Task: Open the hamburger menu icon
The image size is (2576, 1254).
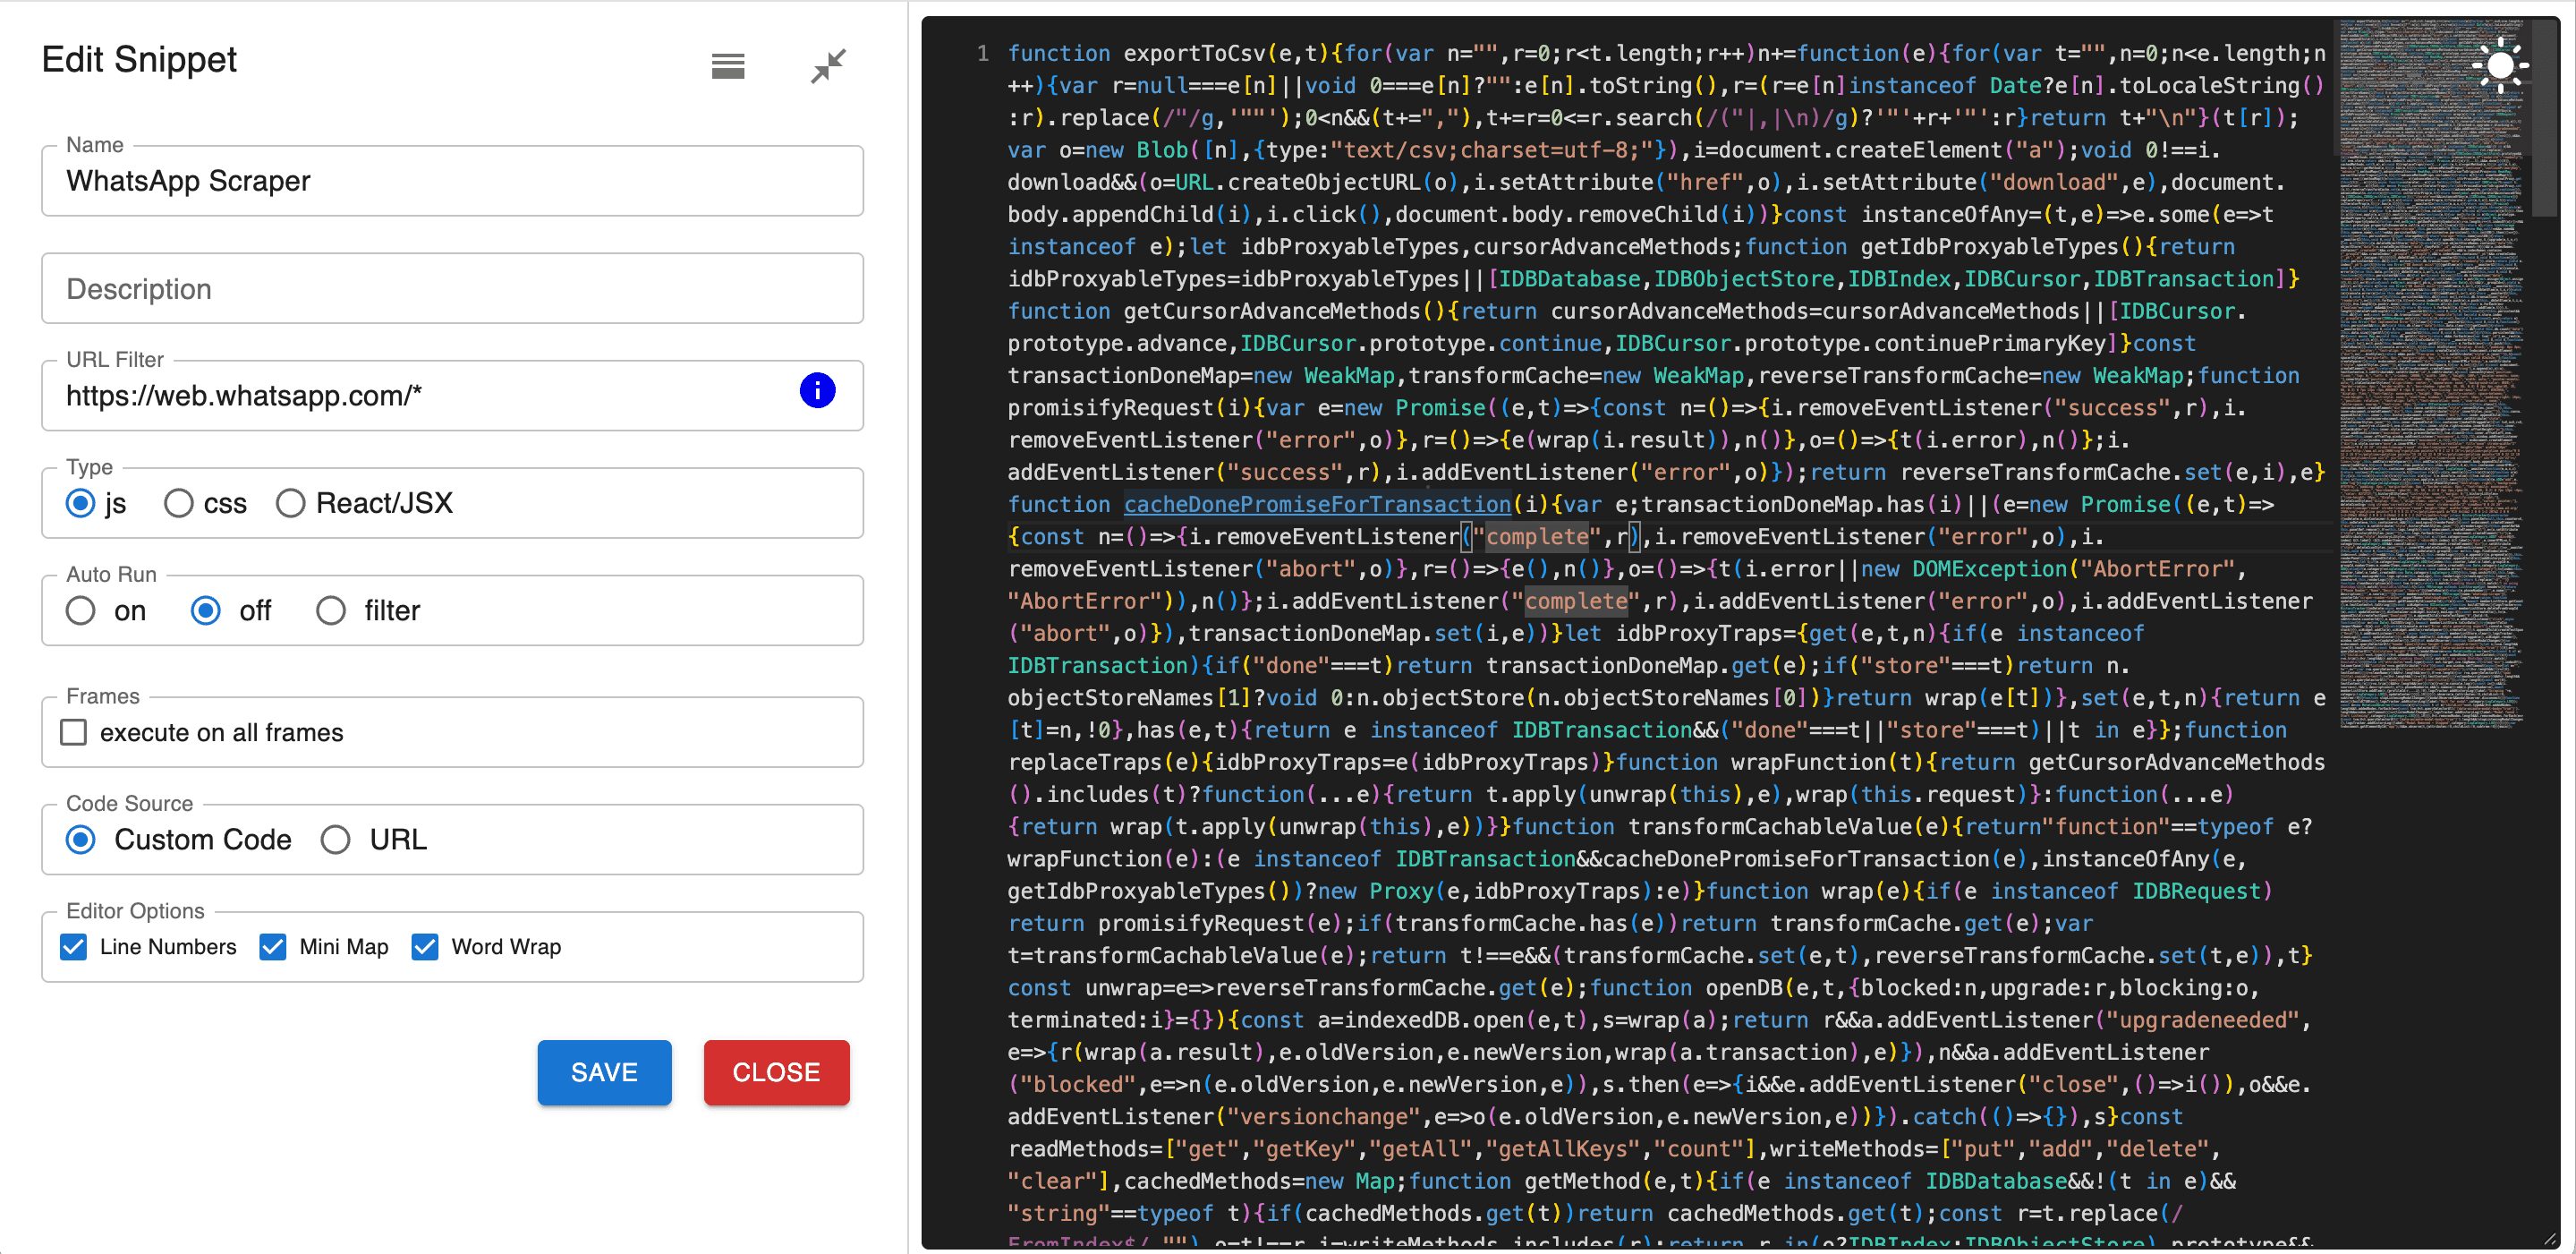Action: click(728, 66)
